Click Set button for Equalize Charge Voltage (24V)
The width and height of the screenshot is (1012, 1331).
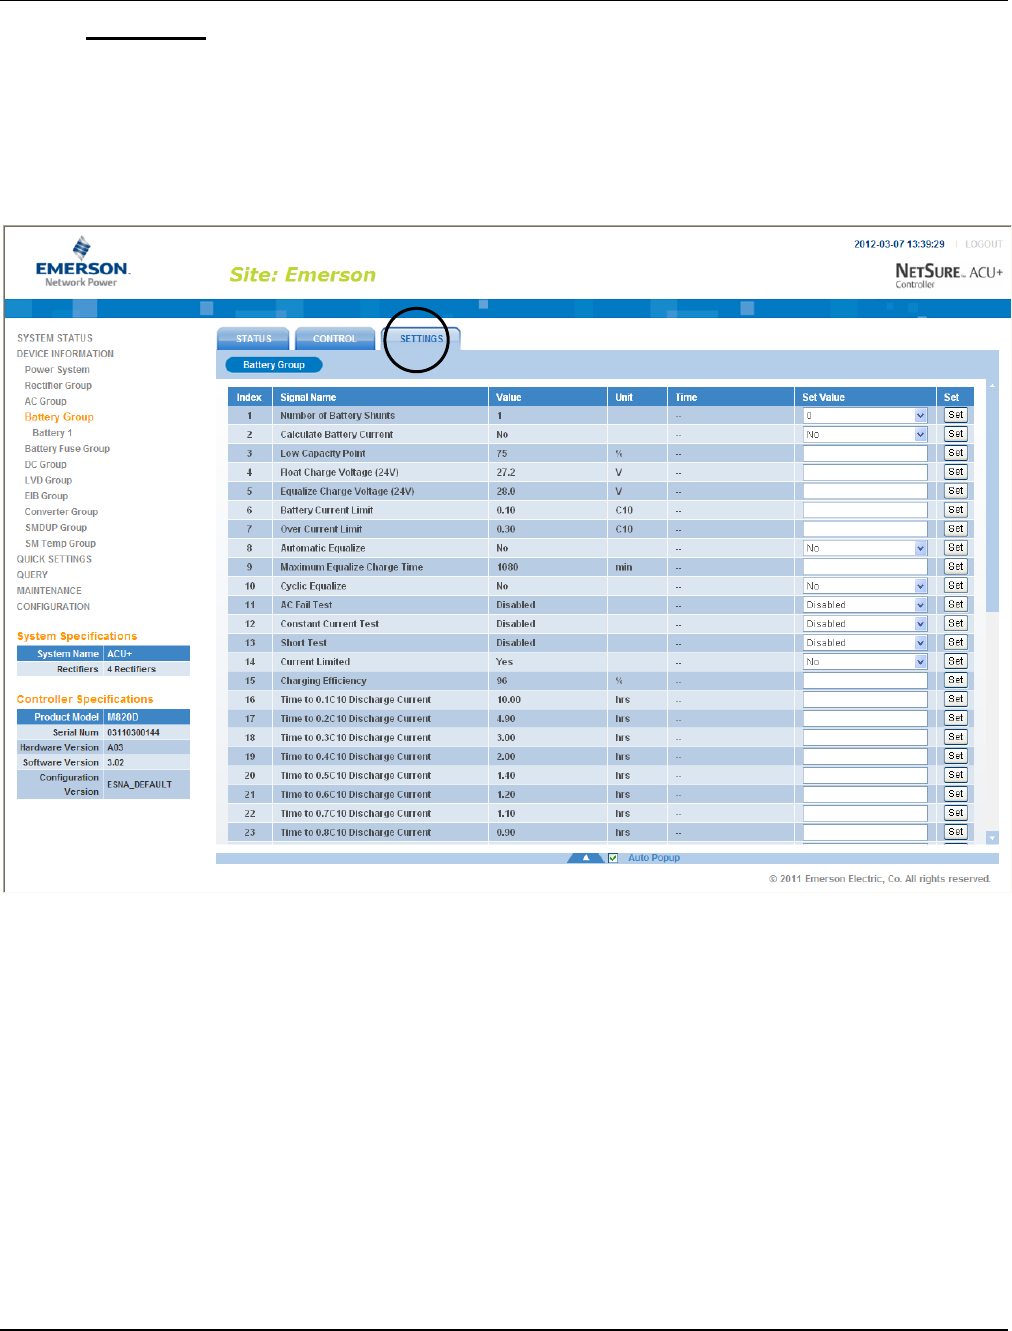pyautogui.click(x=956, y=491)
